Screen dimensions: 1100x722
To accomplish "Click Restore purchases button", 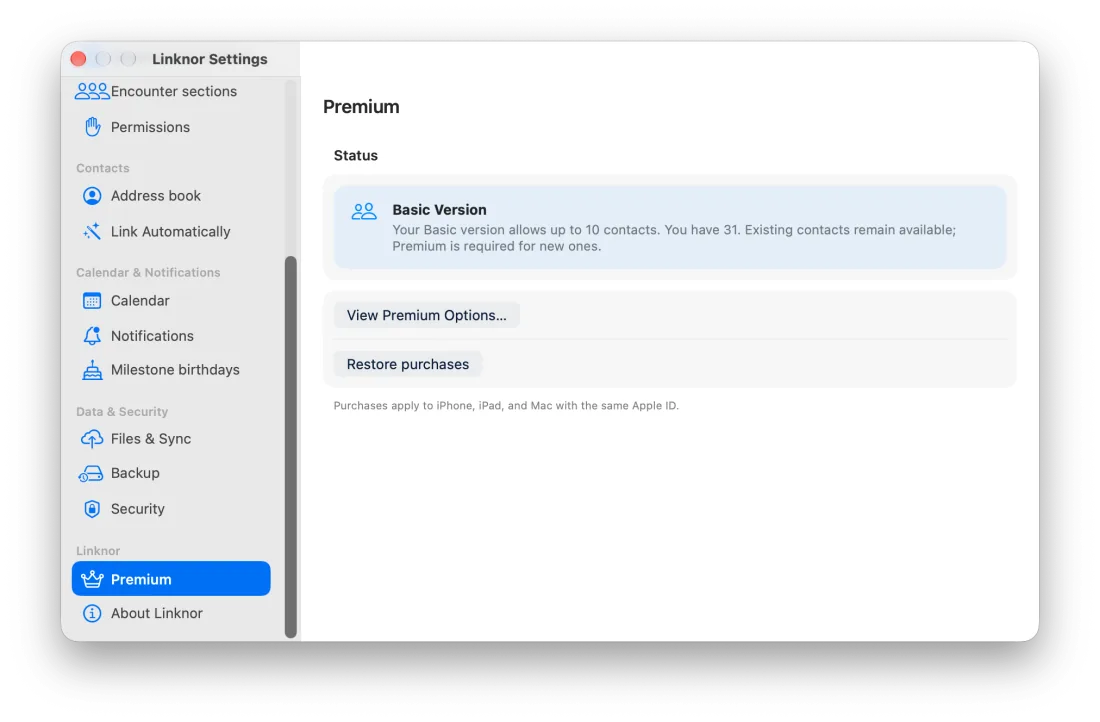I will pyautogui.click(x=408, y=365).
